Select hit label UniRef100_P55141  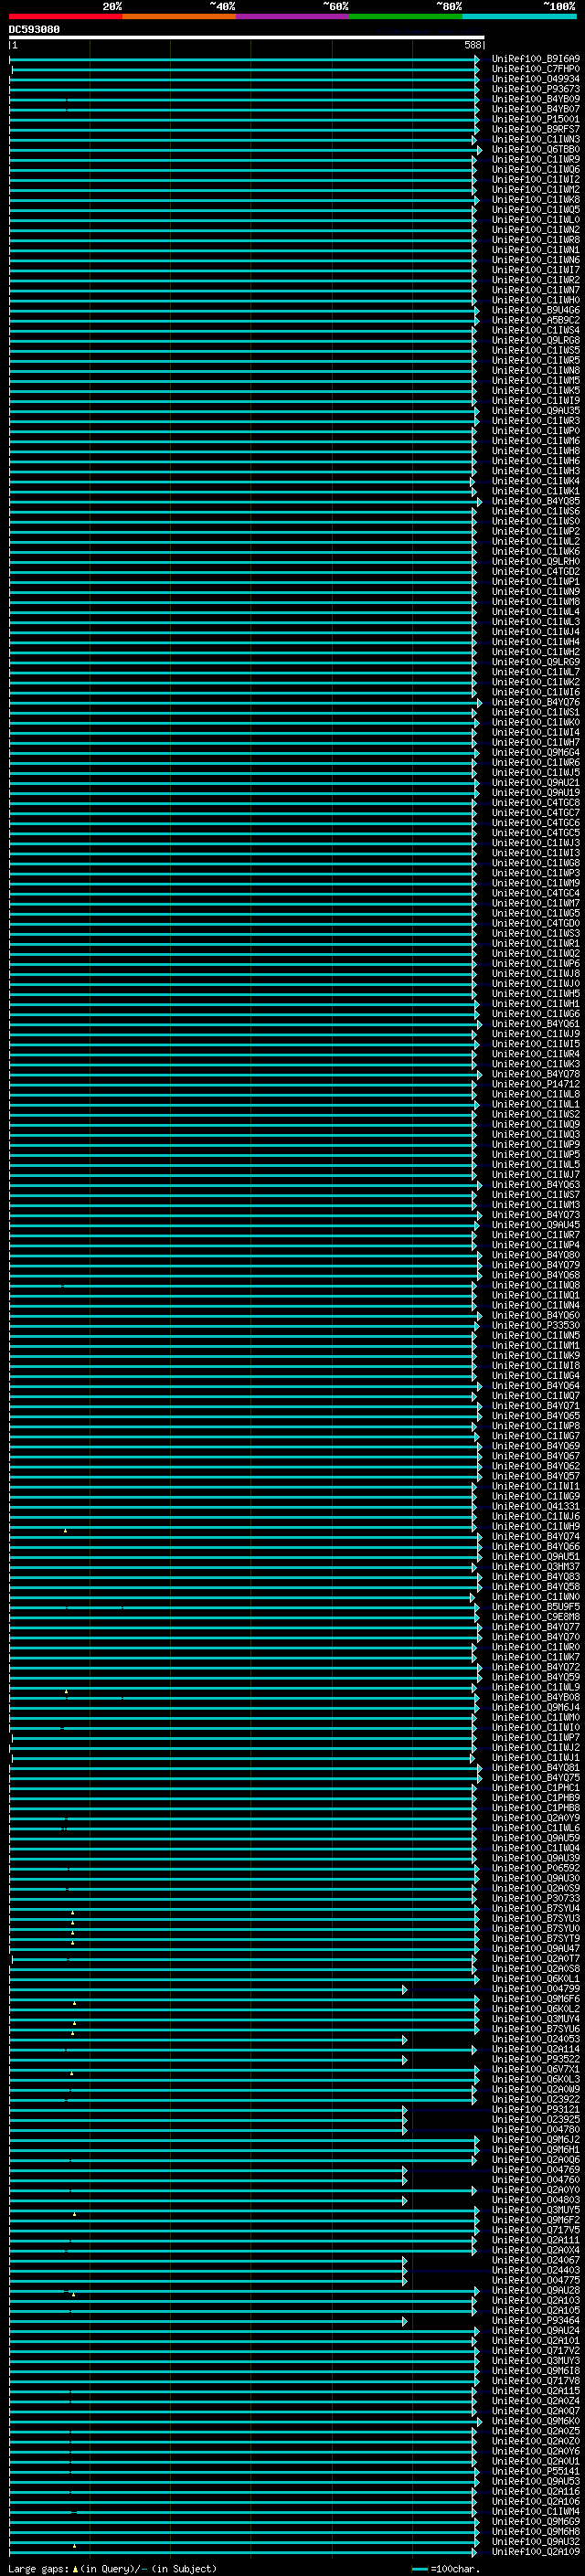536,2470
